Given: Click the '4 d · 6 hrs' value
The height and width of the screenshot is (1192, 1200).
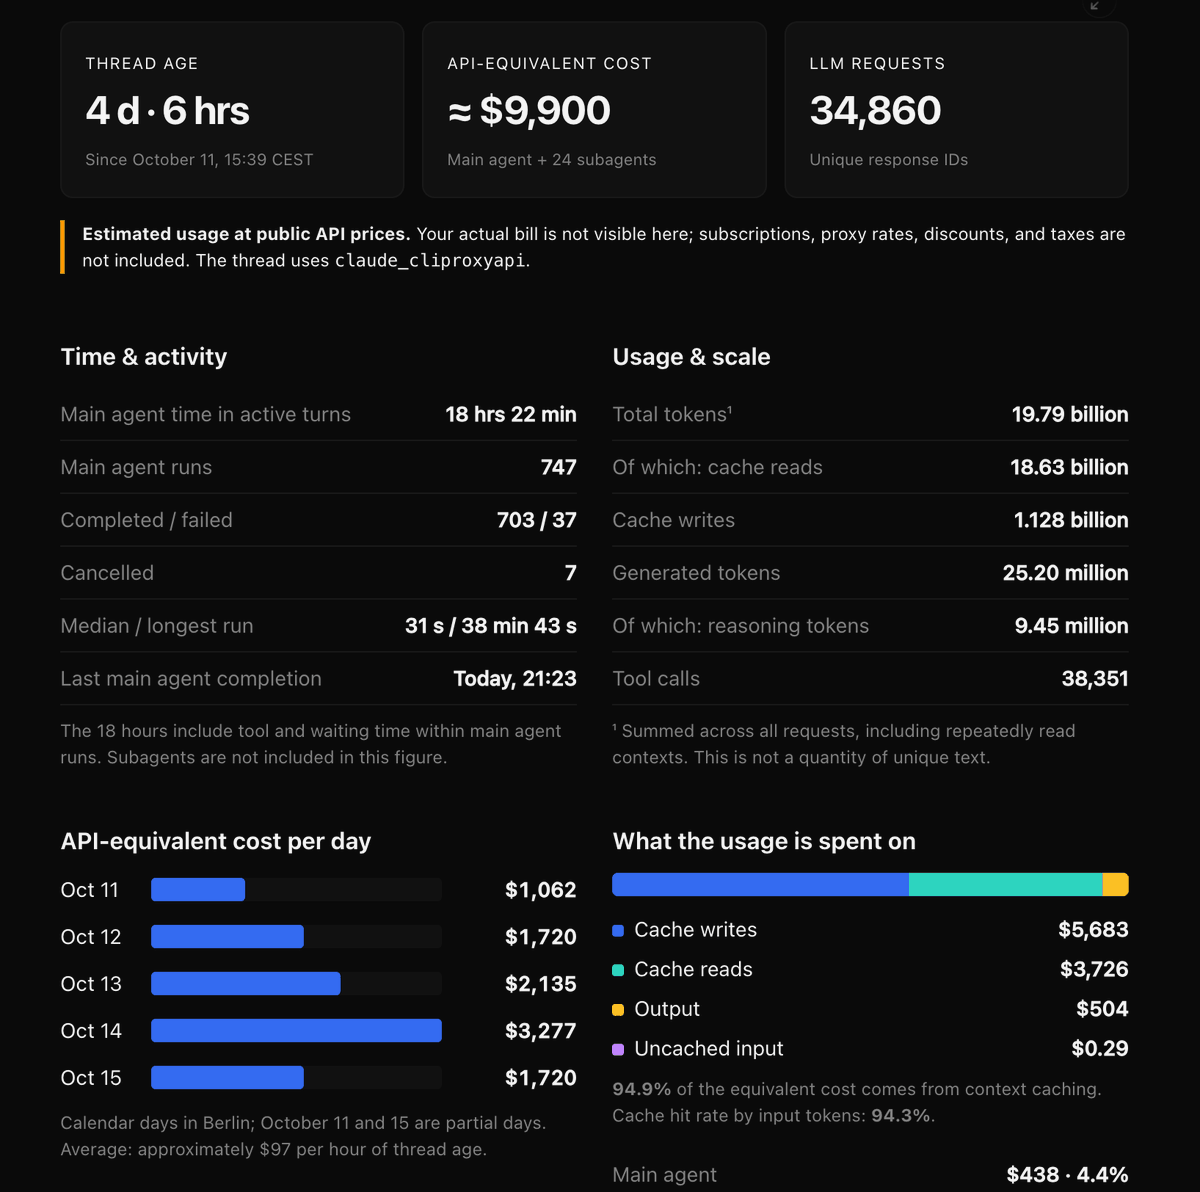Looking at the screenshot, I should pos(167,111).
